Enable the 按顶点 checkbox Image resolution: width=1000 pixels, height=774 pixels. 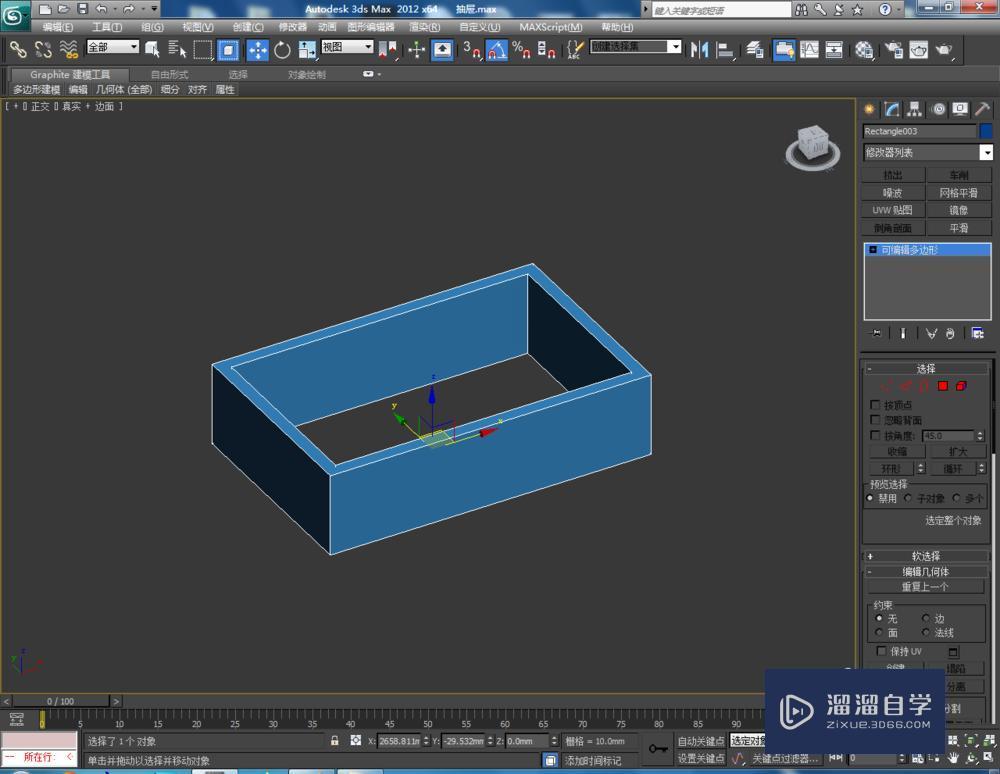point(876,405)
